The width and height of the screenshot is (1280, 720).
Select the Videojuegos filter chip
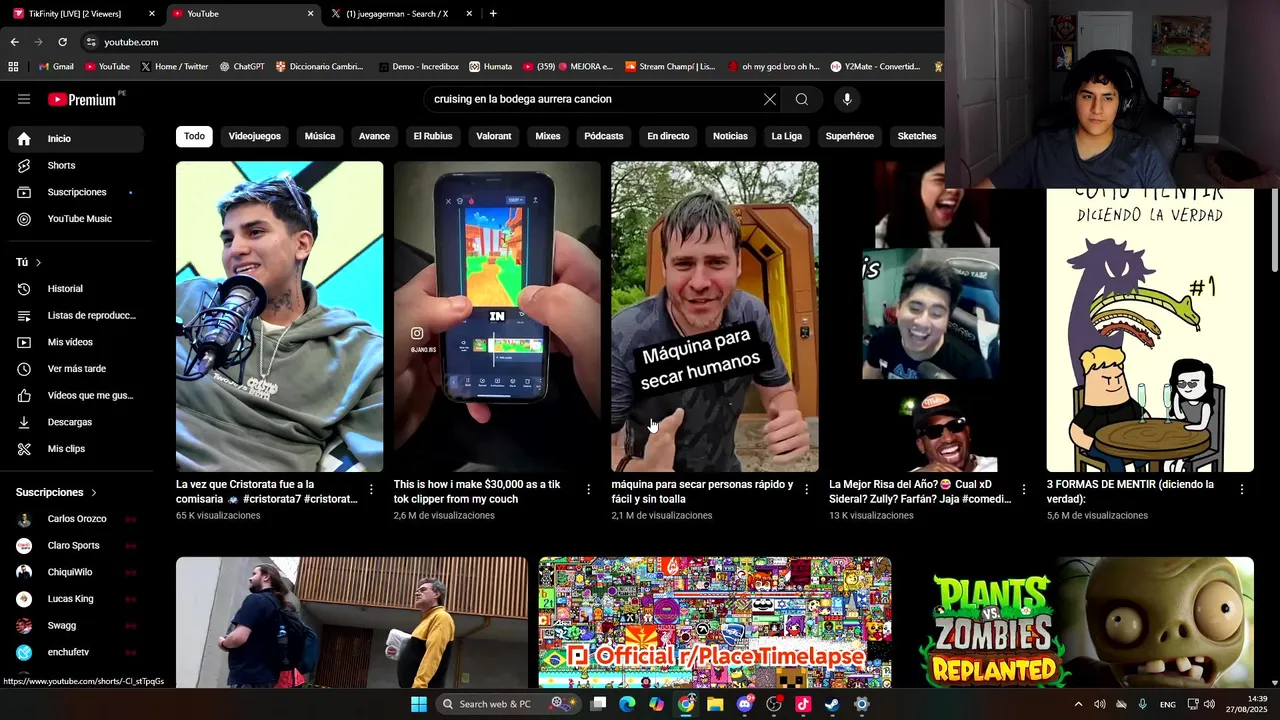(x=255, y=136)
